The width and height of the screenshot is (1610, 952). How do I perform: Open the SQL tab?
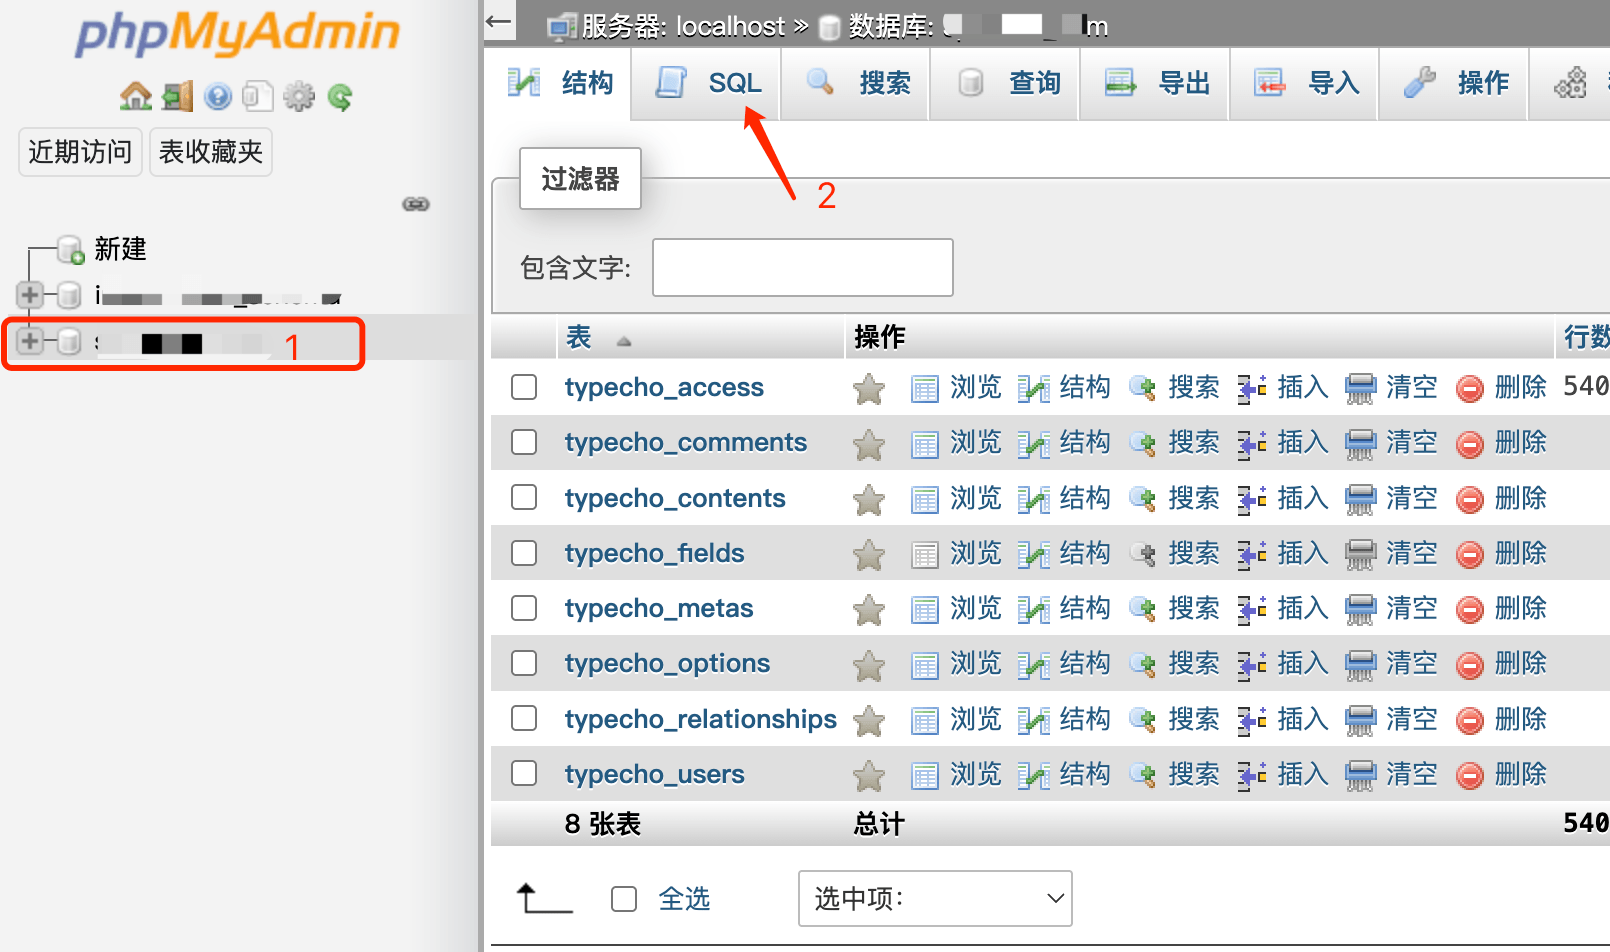coord(707,83)
